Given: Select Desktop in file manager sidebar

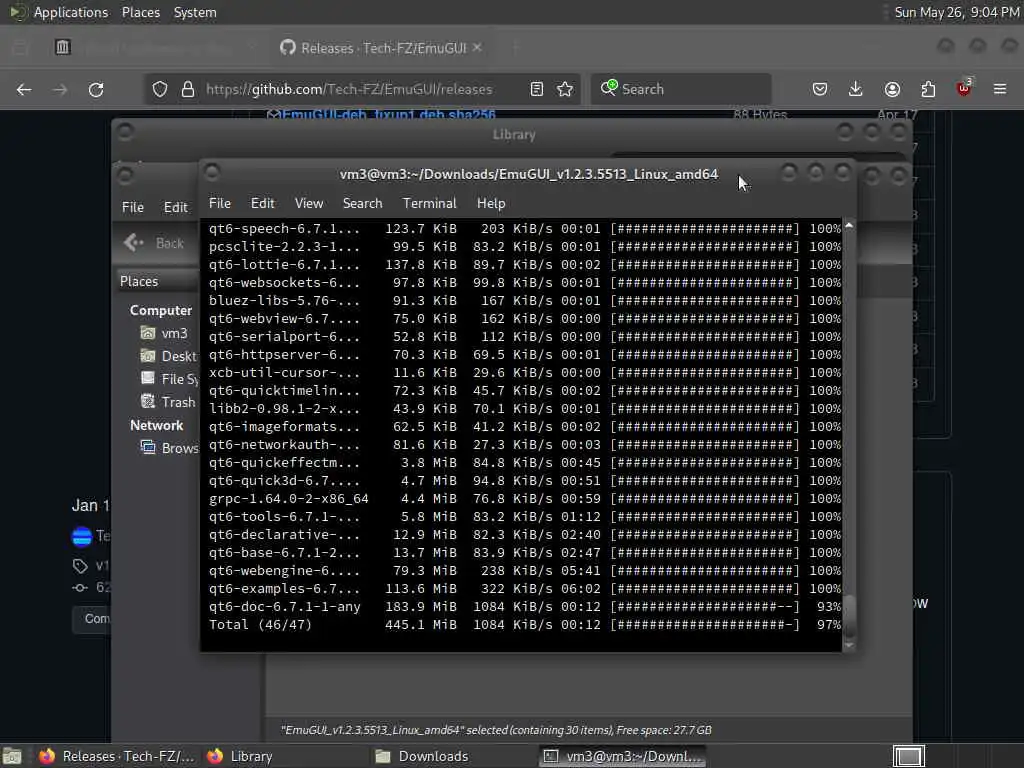Looking at the screenshot, I should point(168,356).
